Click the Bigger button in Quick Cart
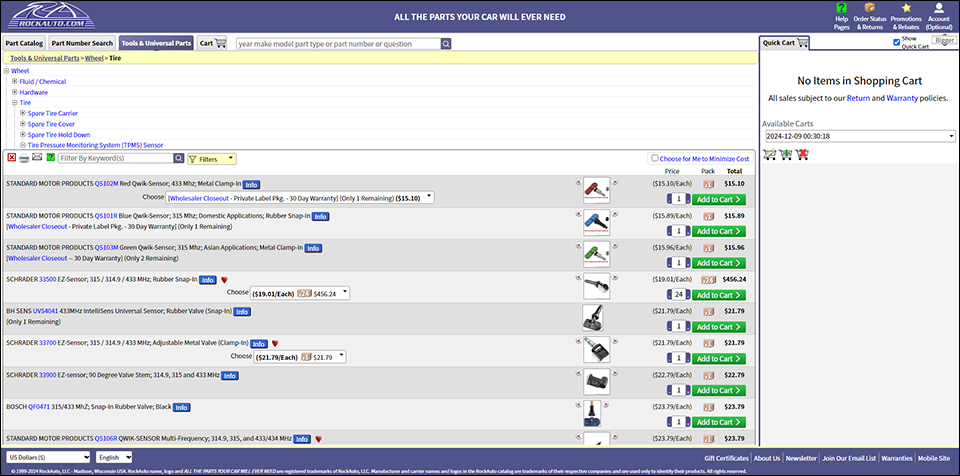Image resolution: width=960 pixels, height=476 pixels. pos(943,40)
